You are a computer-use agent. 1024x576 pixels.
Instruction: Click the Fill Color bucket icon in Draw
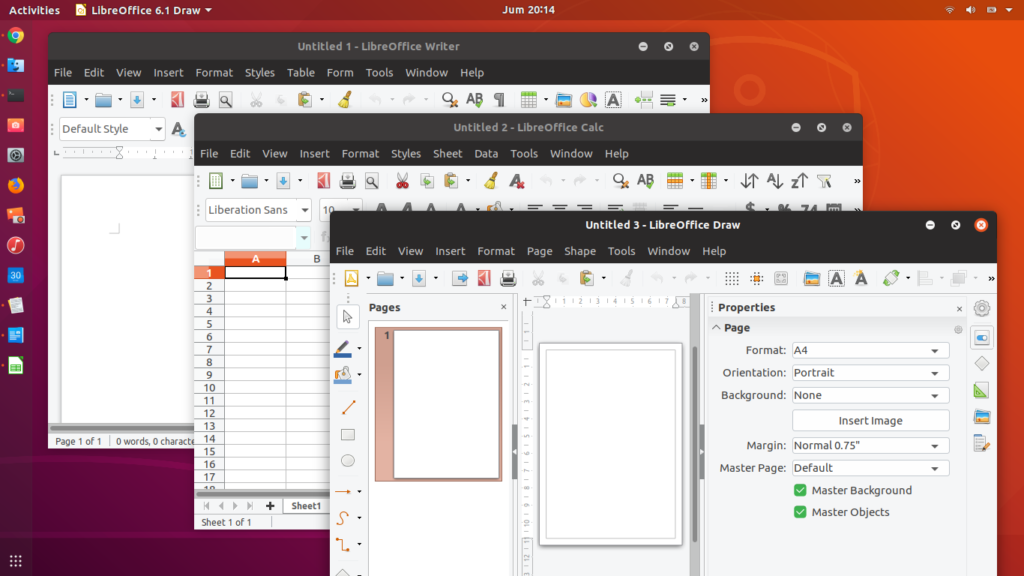click(x=343, y=374)
